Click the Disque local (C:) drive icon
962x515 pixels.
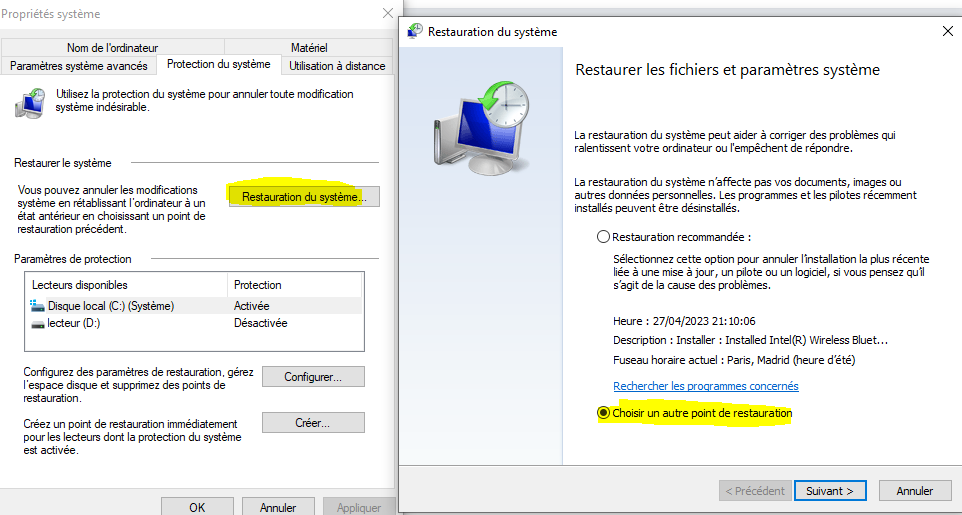(x=37, y=306)
